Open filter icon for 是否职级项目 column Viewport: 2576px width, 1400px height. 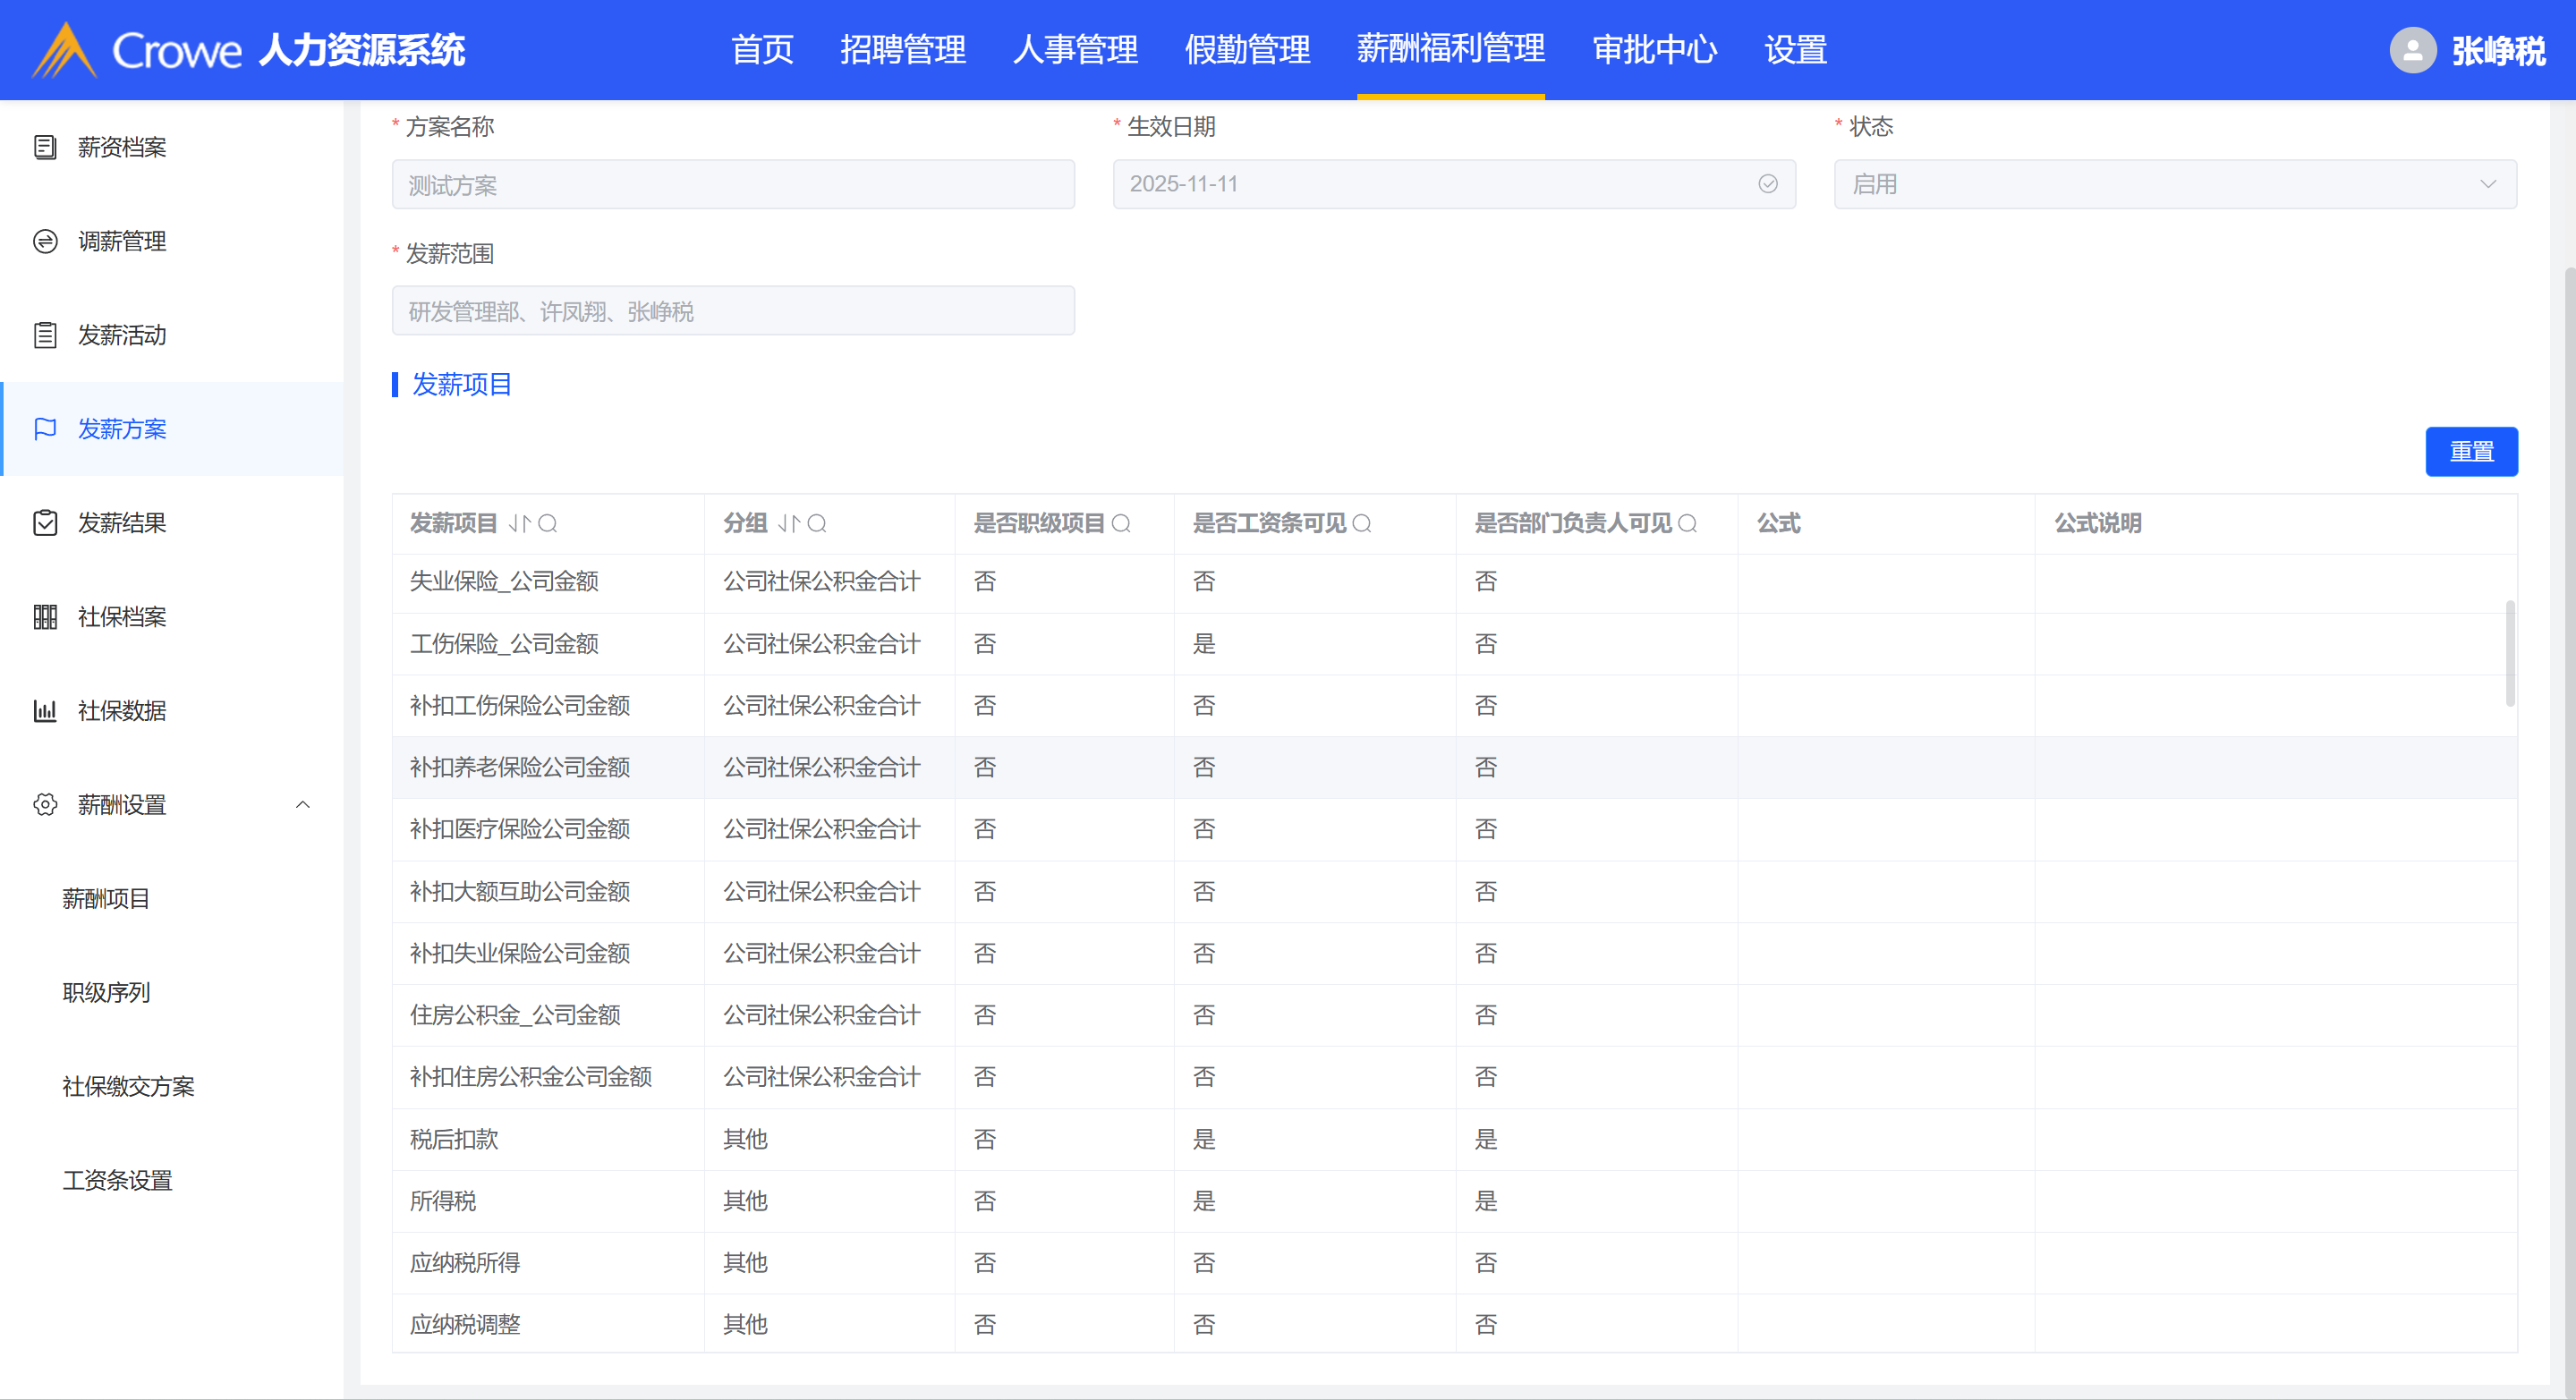(1121, 523)
